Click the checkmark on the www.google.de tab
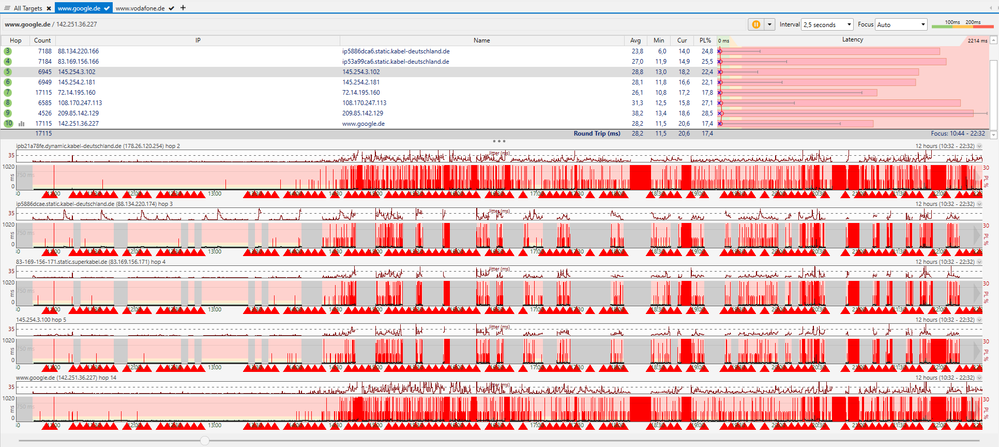Viewport: 999px width, 447px height. click(107, 7)
